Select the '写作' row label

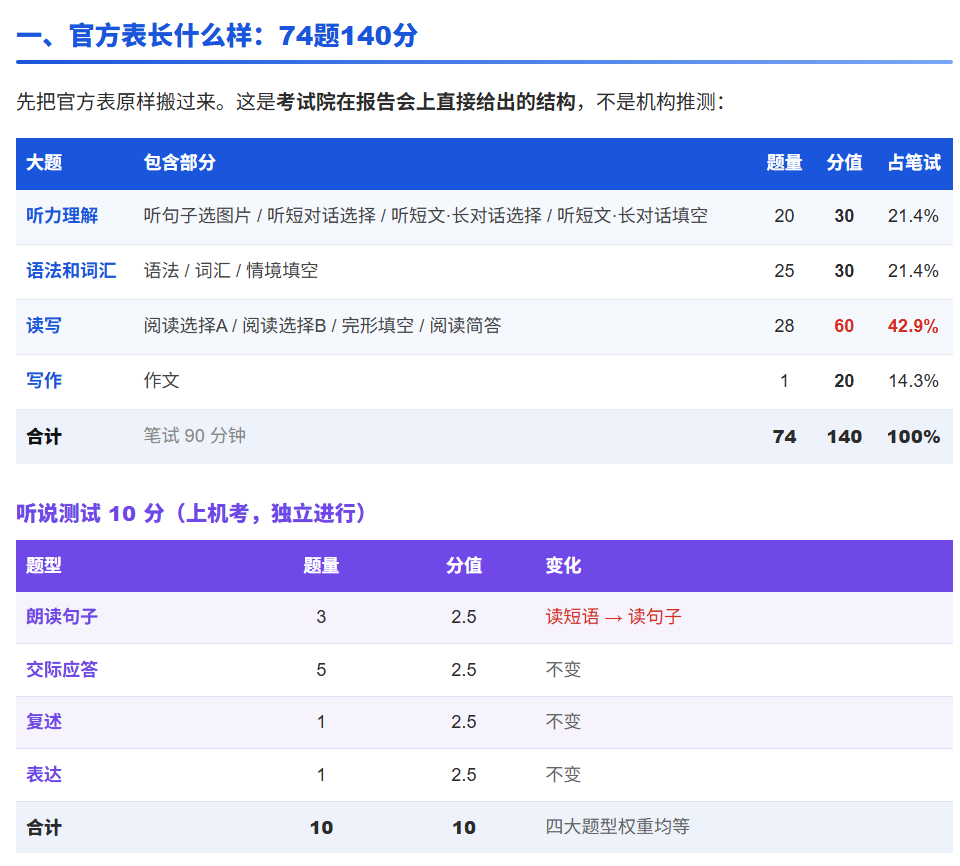point(44,380)
